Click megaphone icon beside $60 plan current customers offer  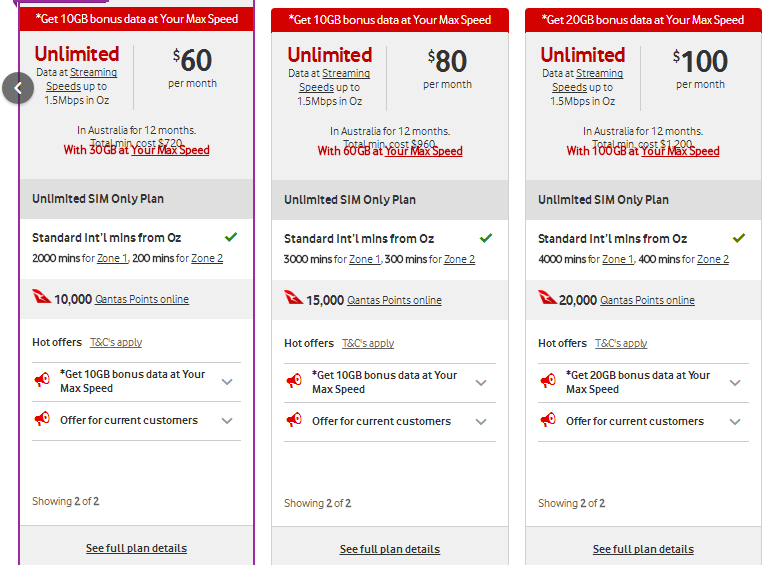point(42,419)
